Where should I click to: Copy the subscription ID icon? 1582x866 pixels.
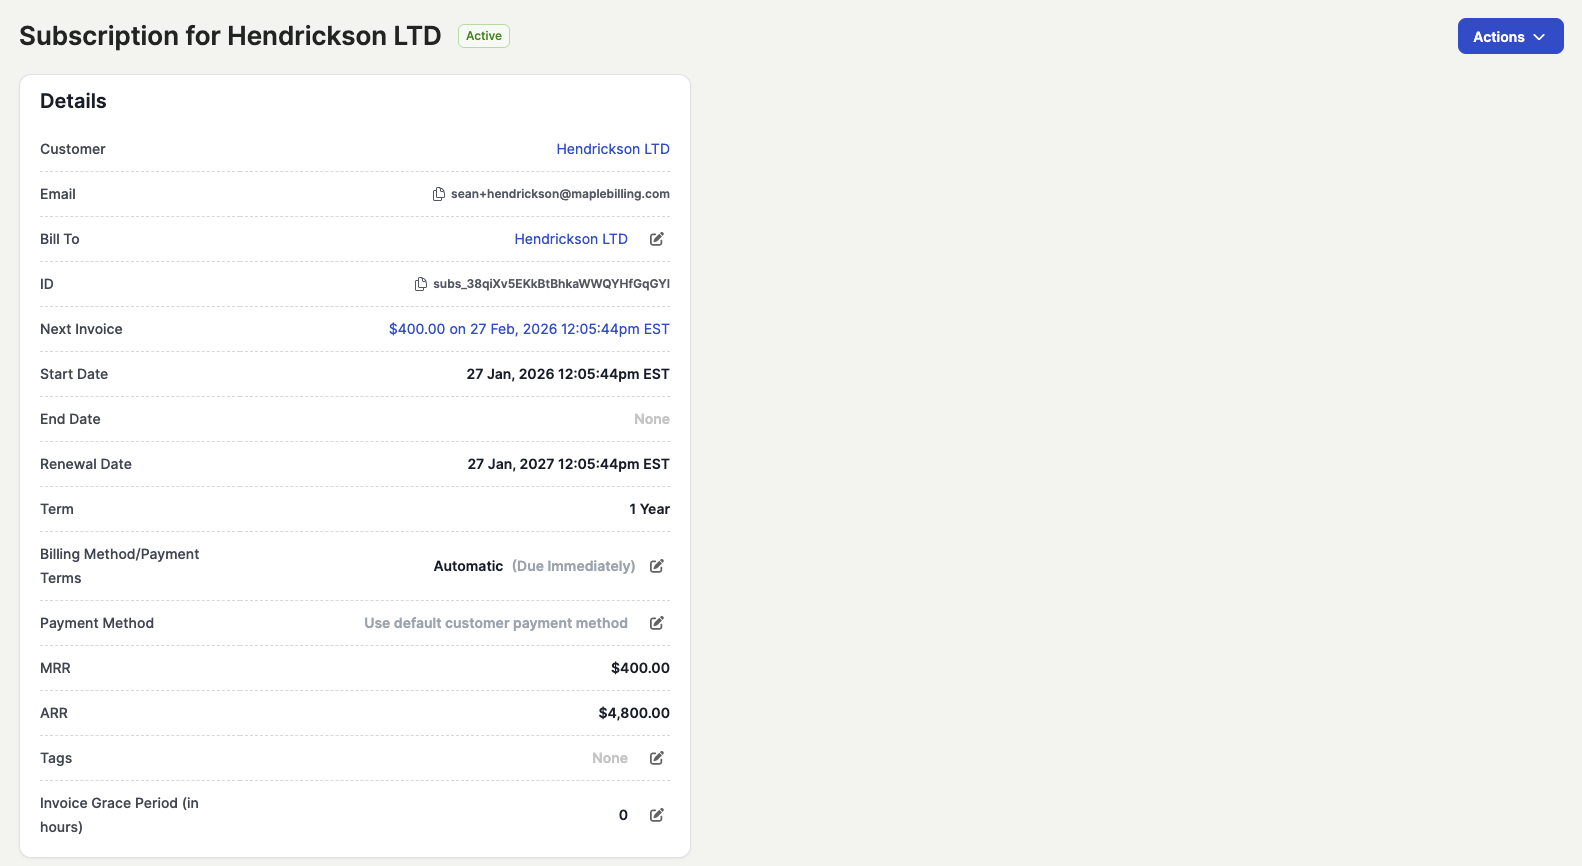tap(421, 284)
